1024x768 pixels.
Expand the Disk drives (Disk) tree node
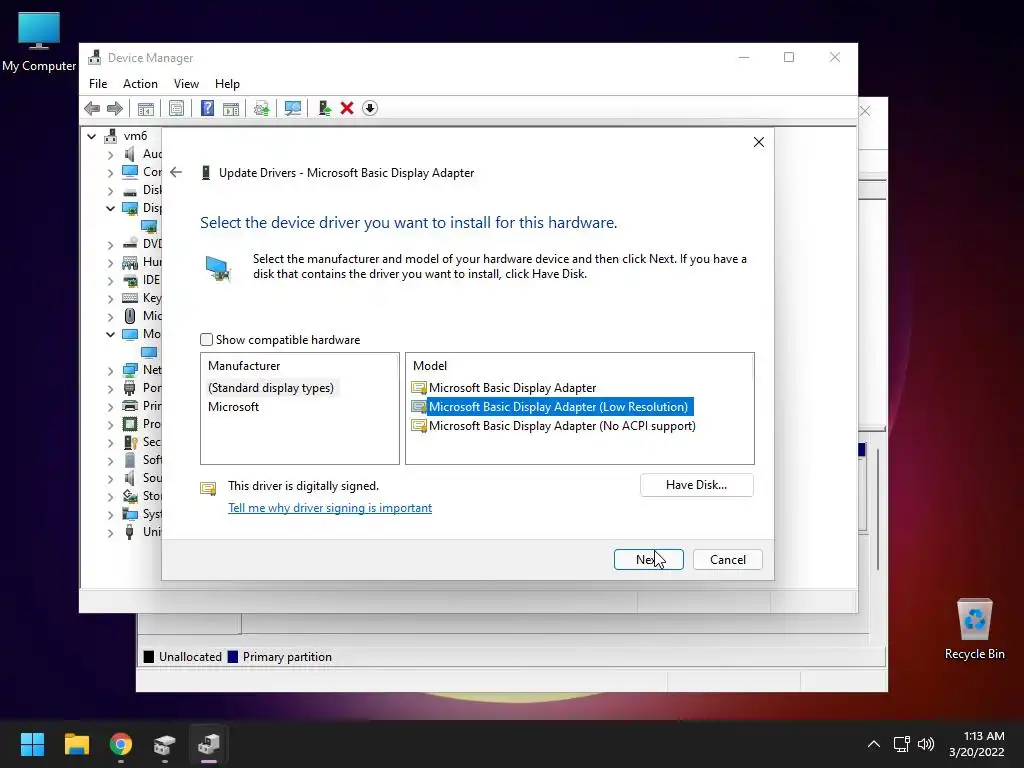point(110,191)
